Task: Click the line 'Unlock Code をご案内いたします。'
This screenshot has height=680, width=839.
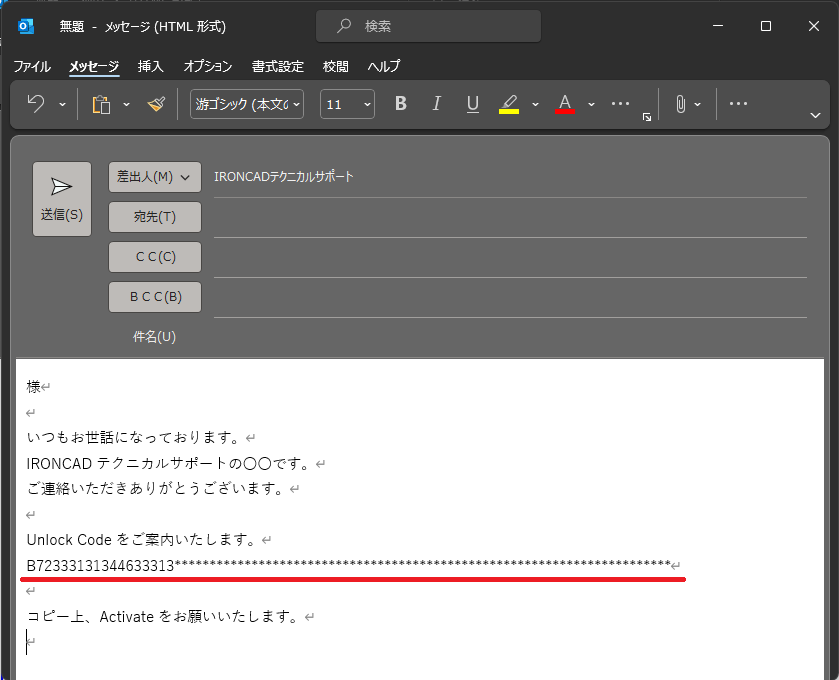Action: [x=142, y=540]
